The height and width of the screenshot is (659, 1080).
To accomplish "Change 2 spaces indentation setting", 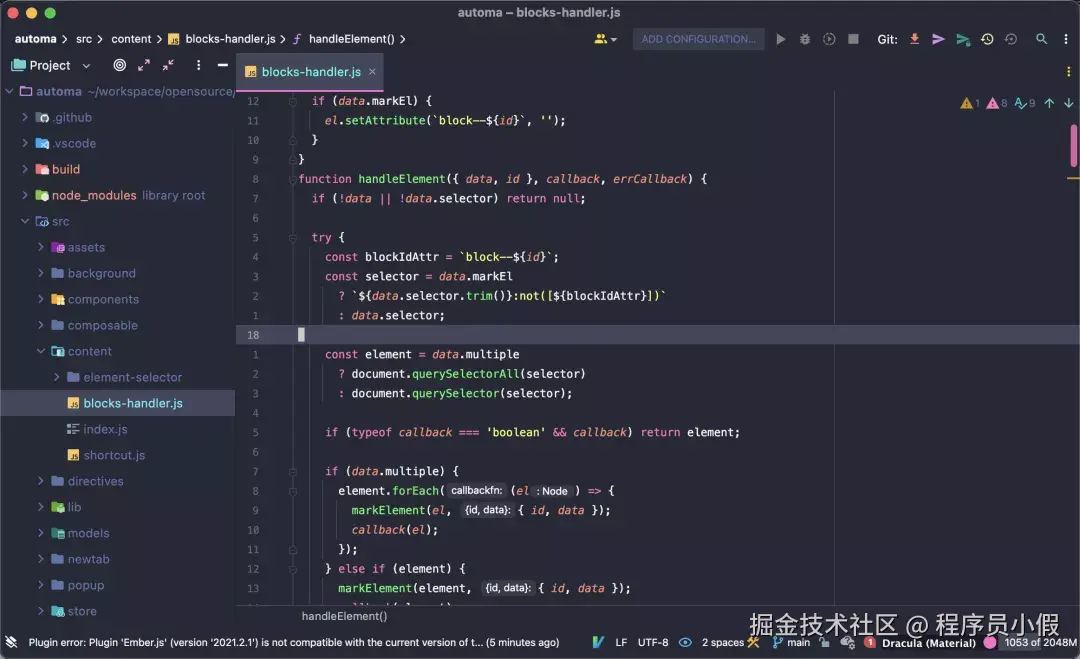I will click(x=723, y=642).
